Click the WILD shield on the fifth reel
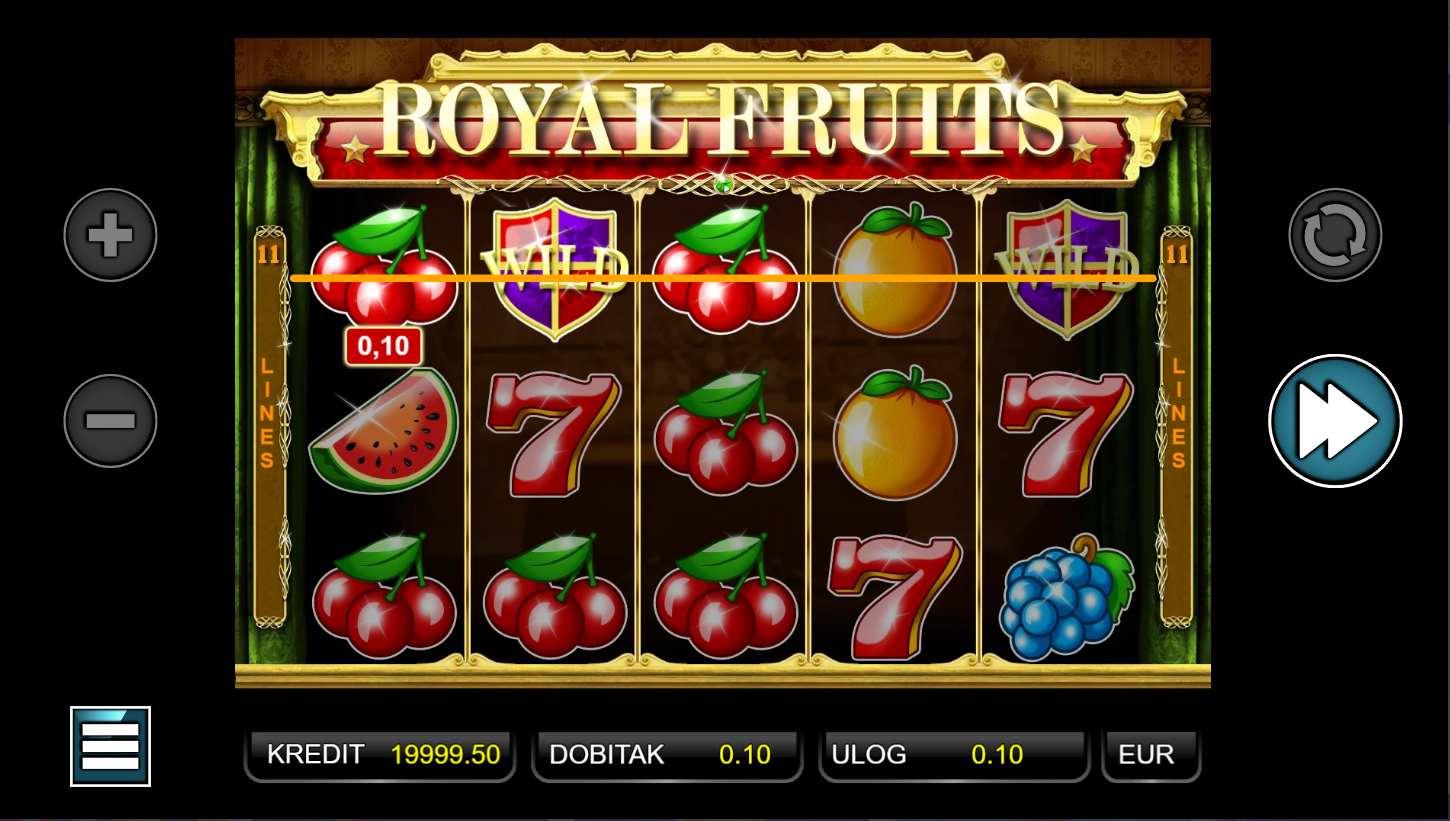Viewport: 1450px width, 821px height. point(1067,268)
